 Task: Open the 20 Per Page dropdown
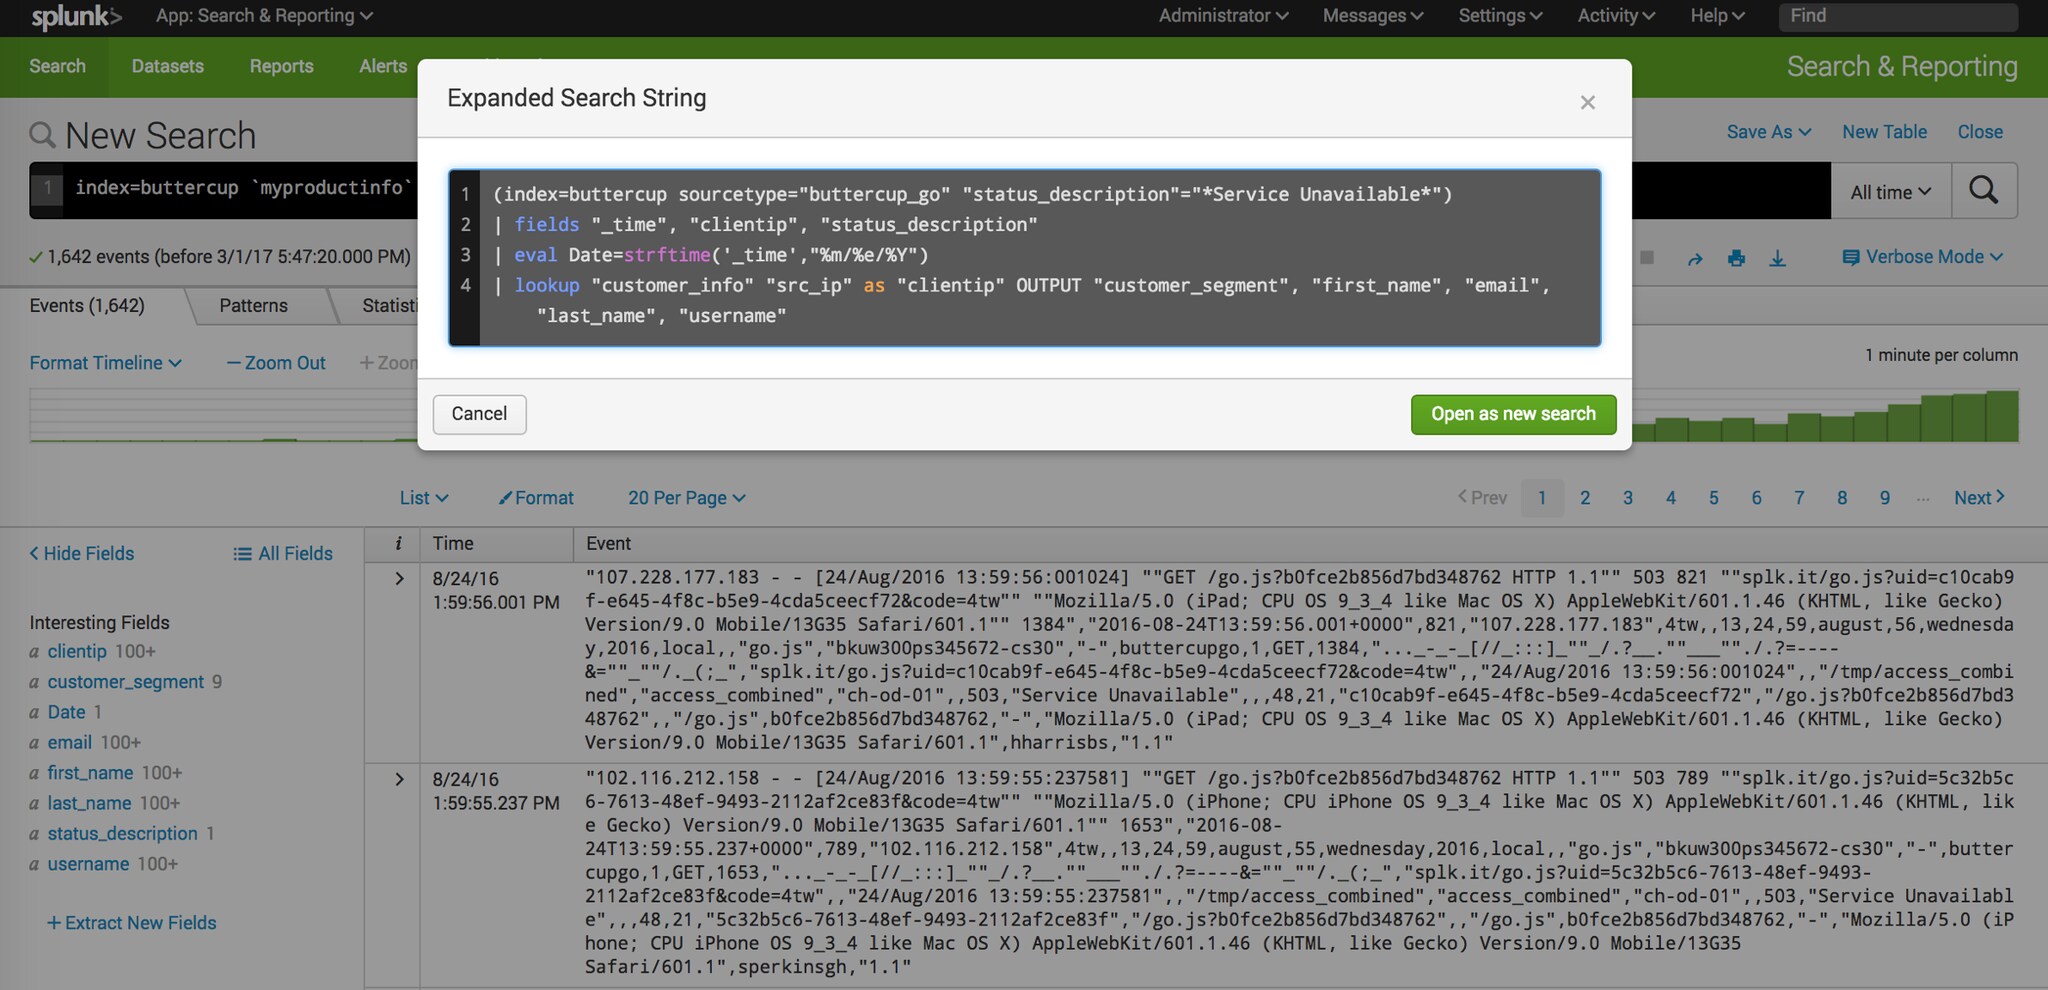686,498
